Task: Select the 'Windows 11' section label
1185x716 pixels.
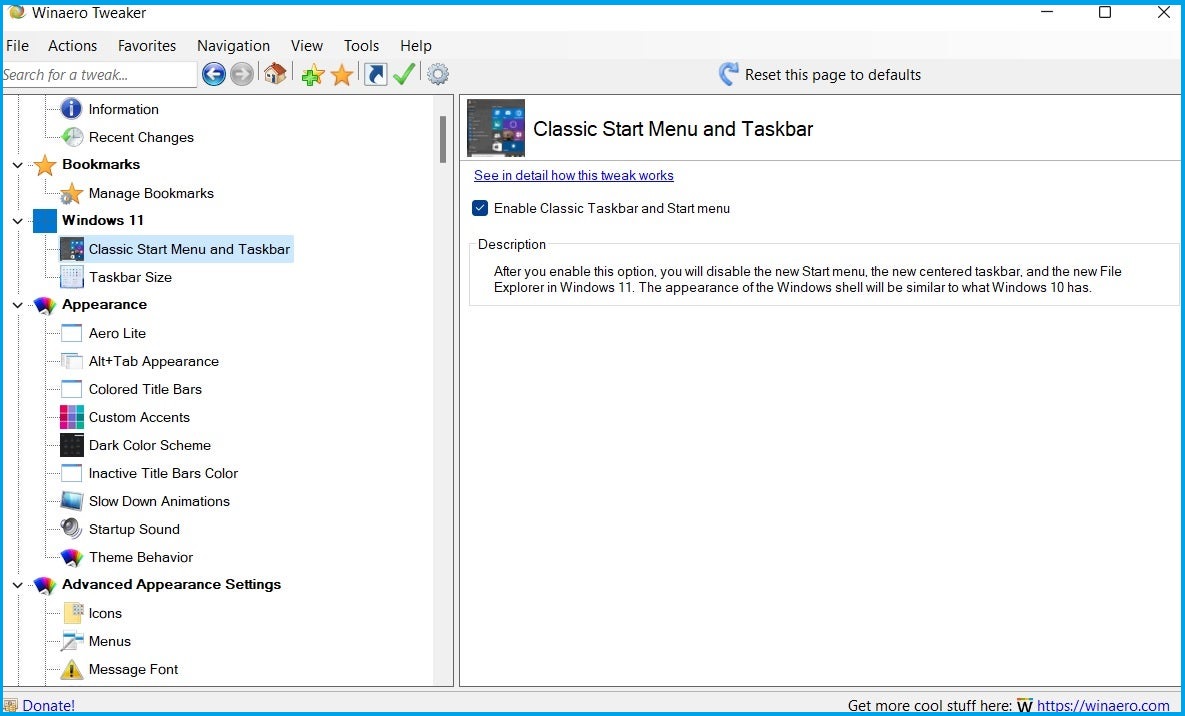Action: (103, 220)
